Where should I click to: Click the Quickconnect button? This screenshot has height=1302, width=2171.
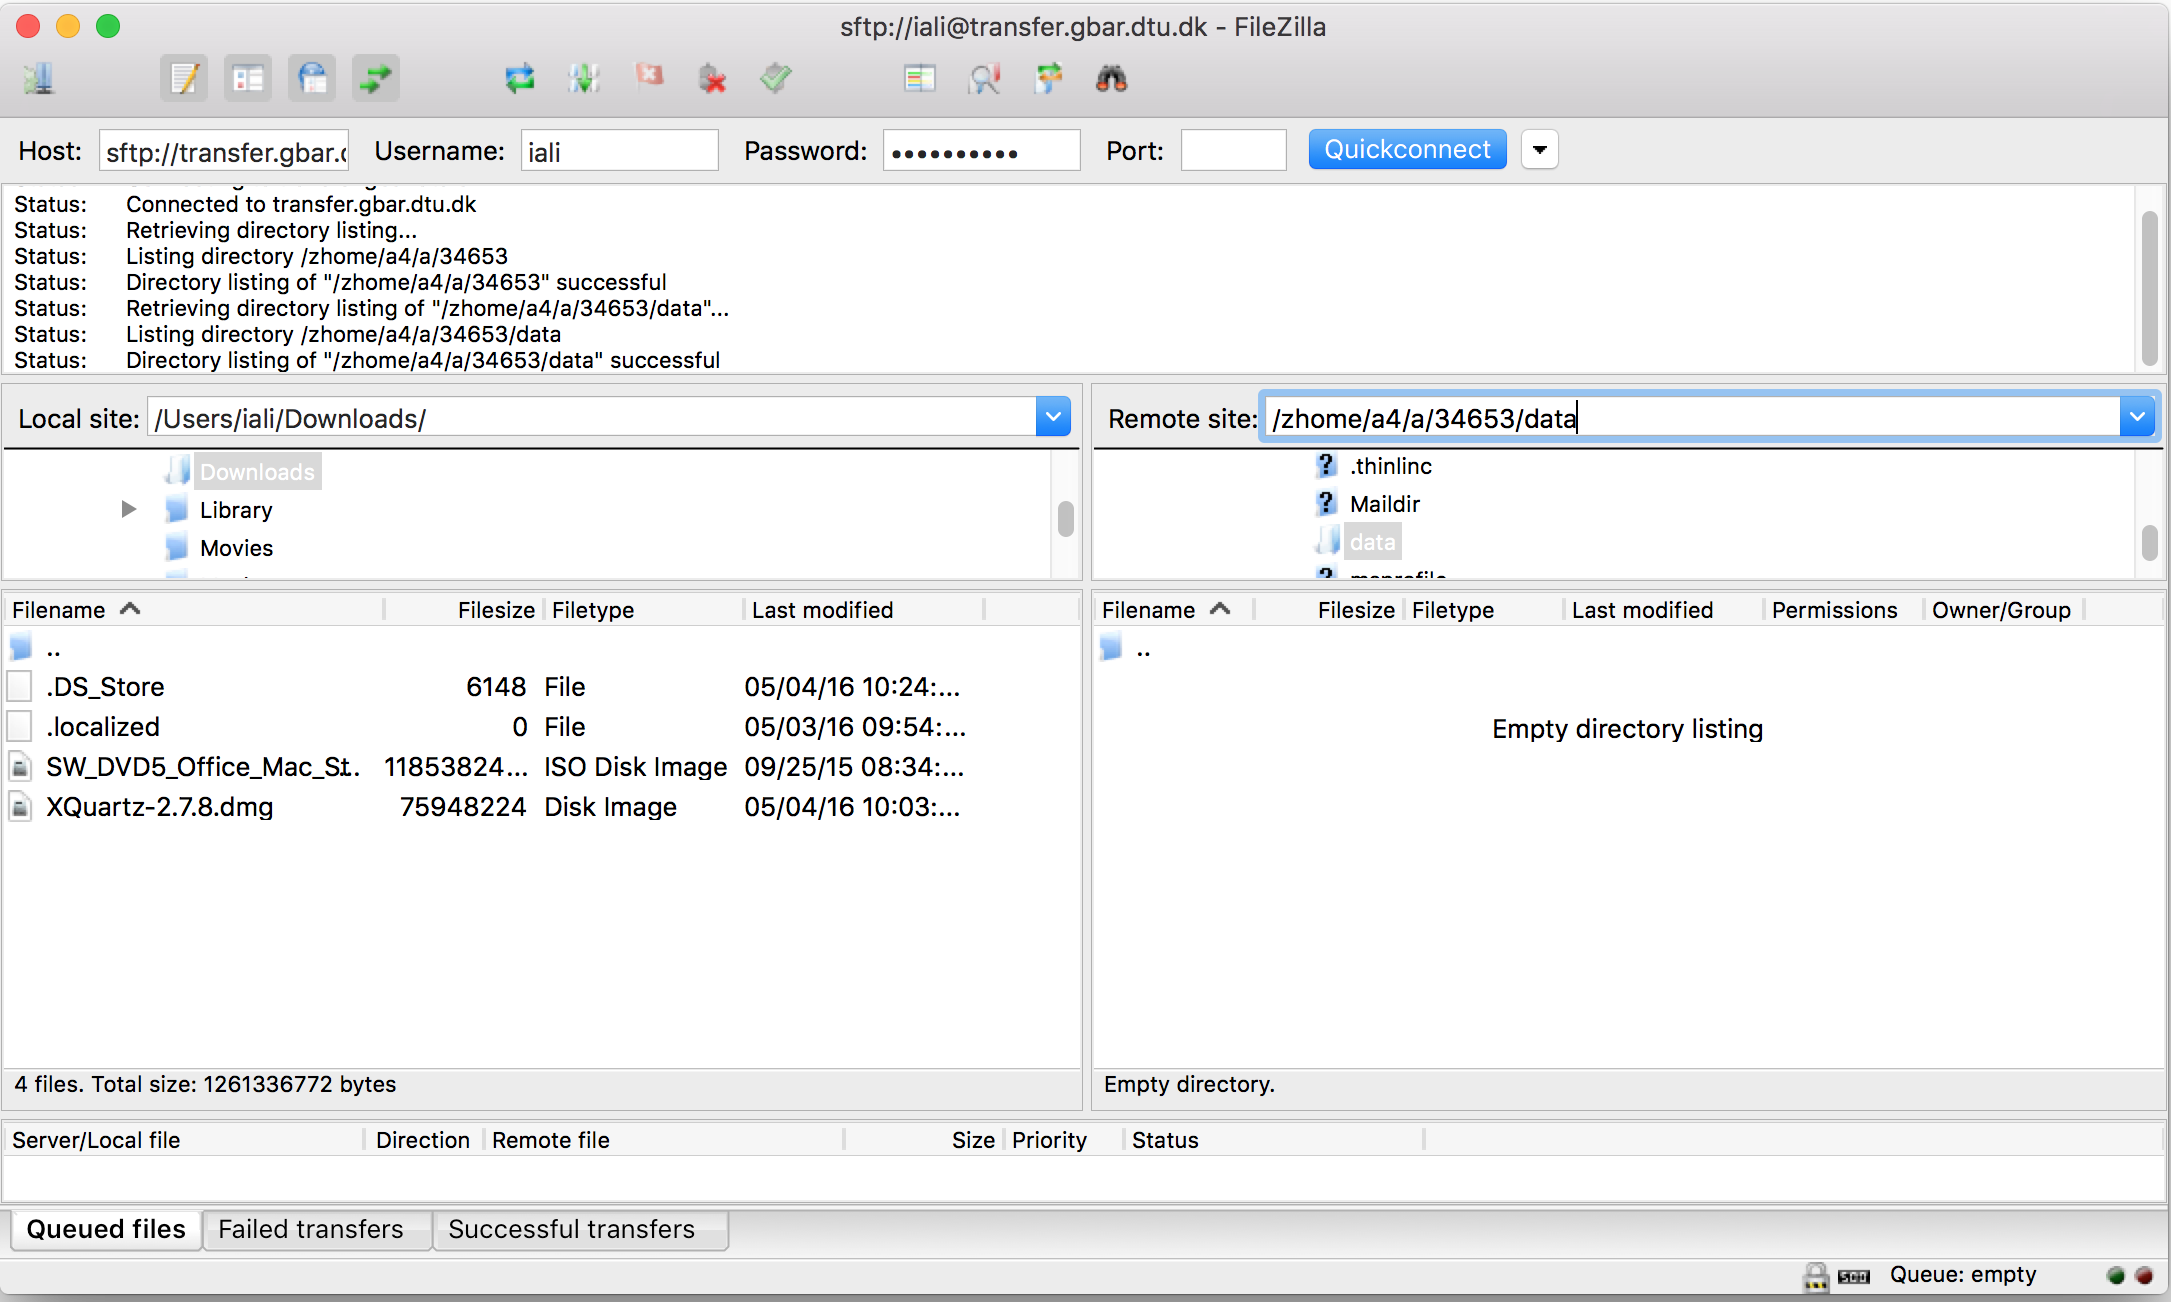(1407, 150)
